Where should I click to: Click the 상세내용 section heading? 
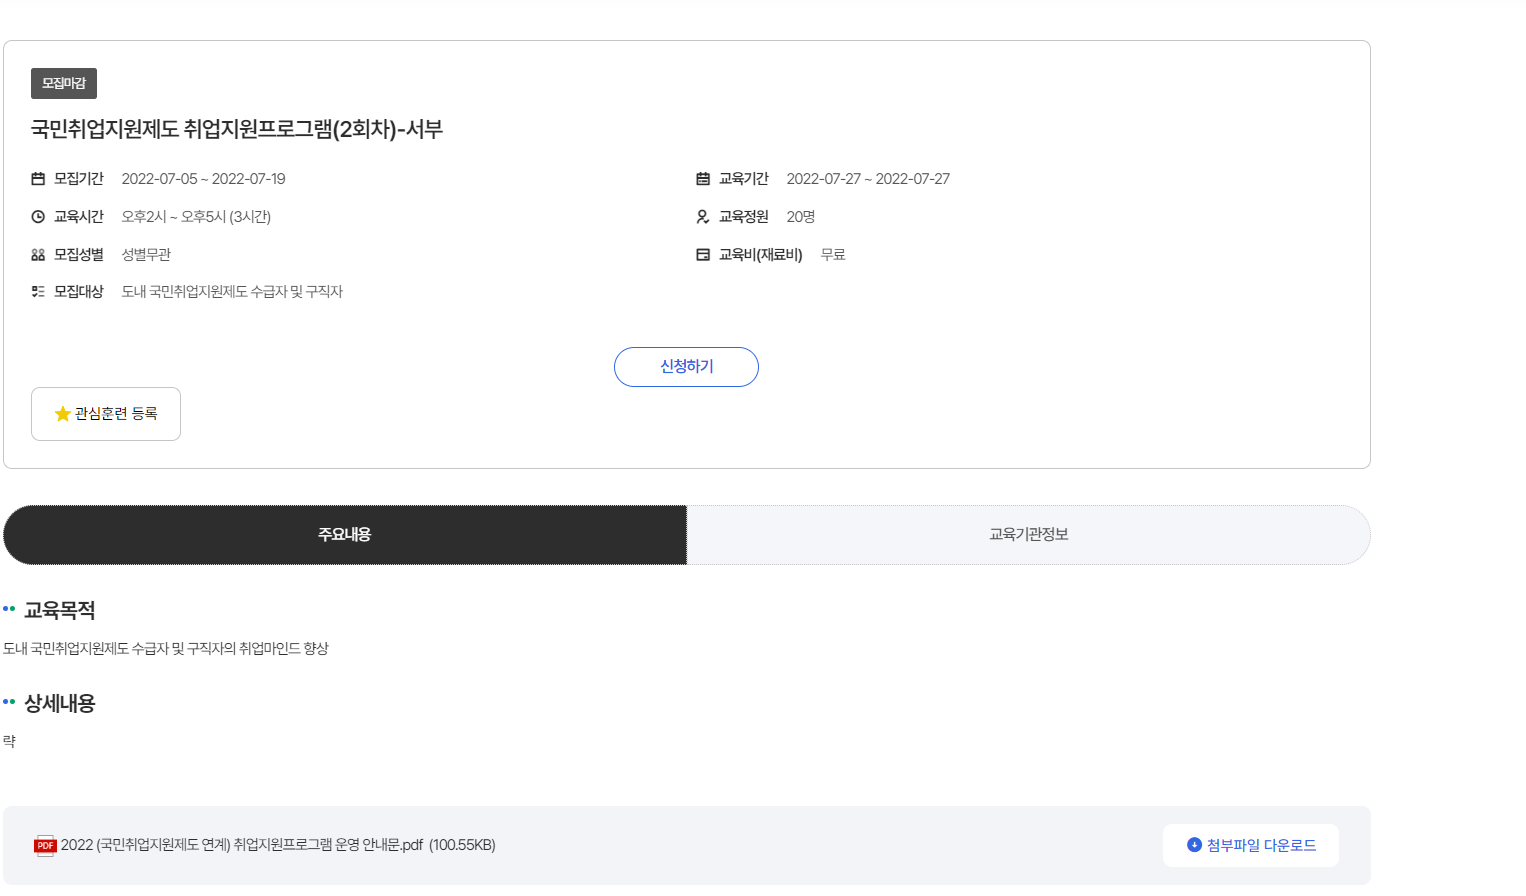[60, 704]
